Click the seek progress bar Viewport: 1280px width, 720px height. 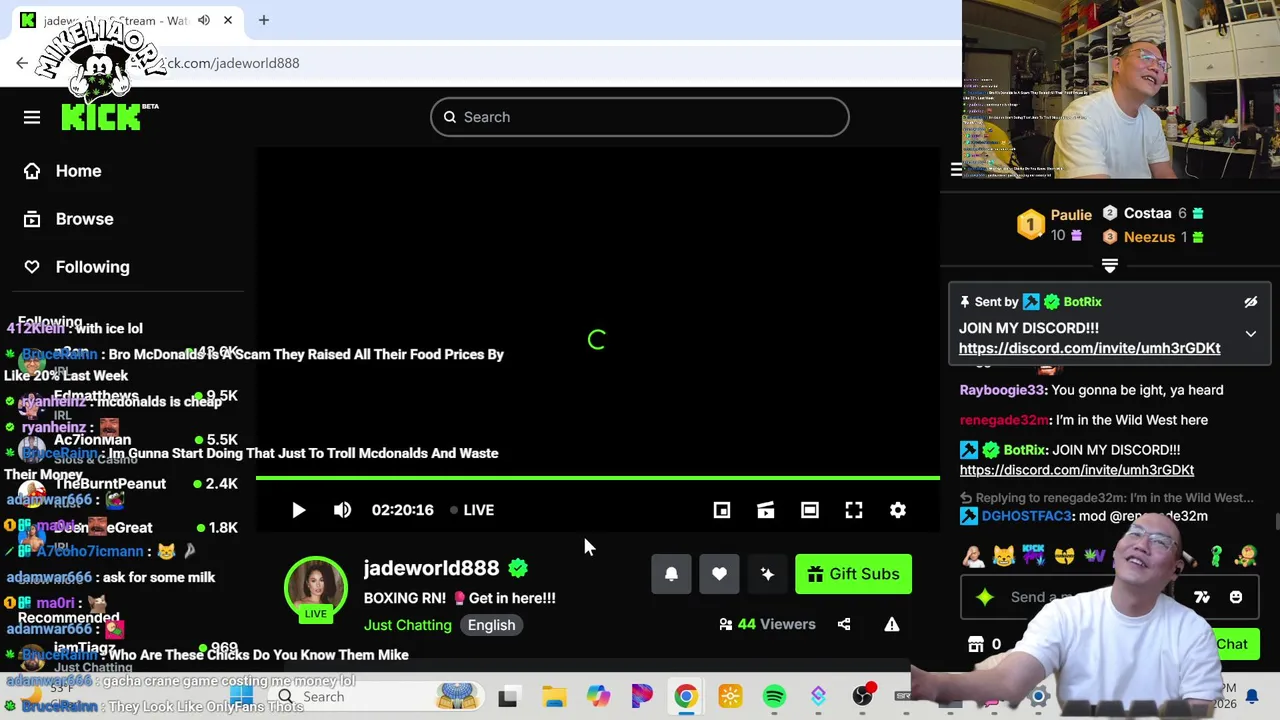point(598,478)
